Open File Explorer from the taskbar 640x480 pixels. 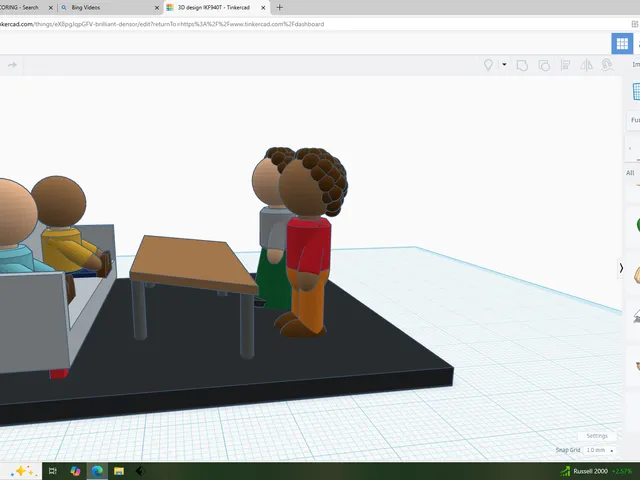[x=119, y=471]
